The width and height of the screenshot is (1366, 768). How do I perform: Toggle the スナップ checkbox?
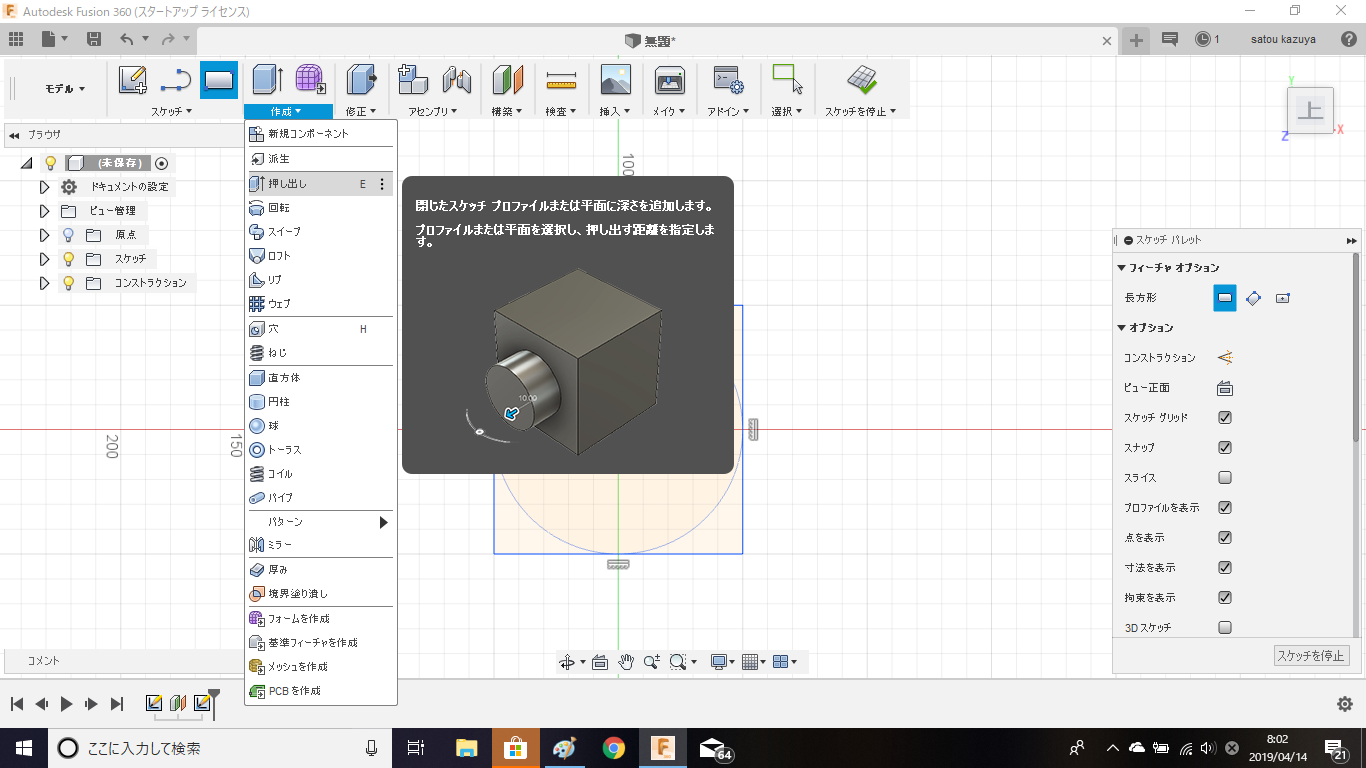1225,447
